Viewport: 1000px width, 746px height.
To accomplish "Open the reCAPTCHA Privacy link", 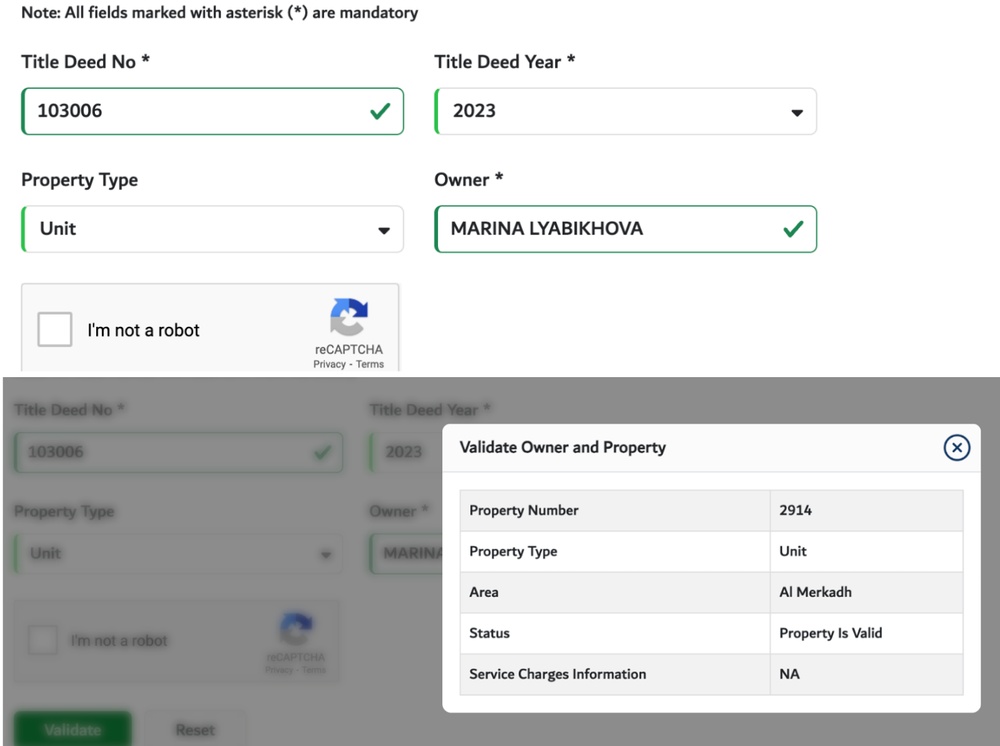I will pyautogui.click(x=329, y=364).
